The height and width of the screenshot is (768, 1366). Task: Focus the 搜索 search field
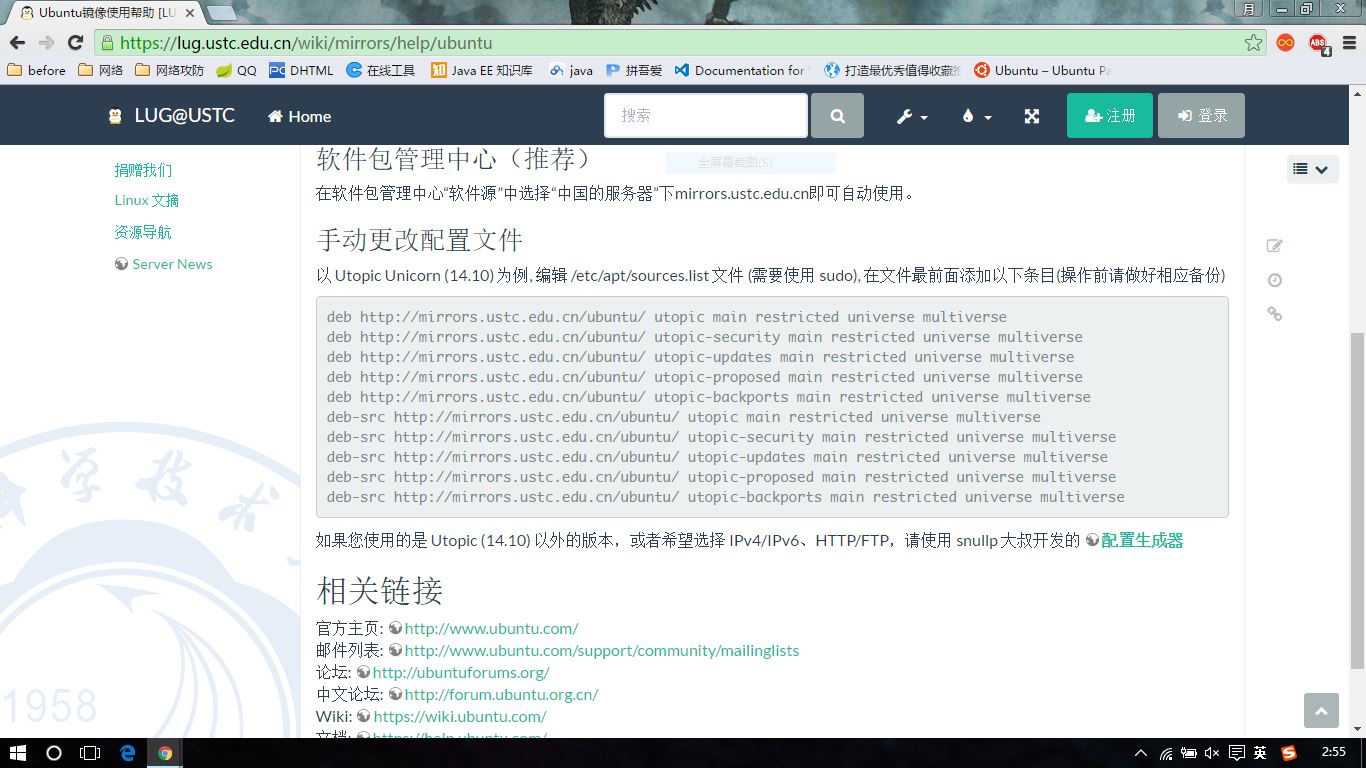(706, 116)
